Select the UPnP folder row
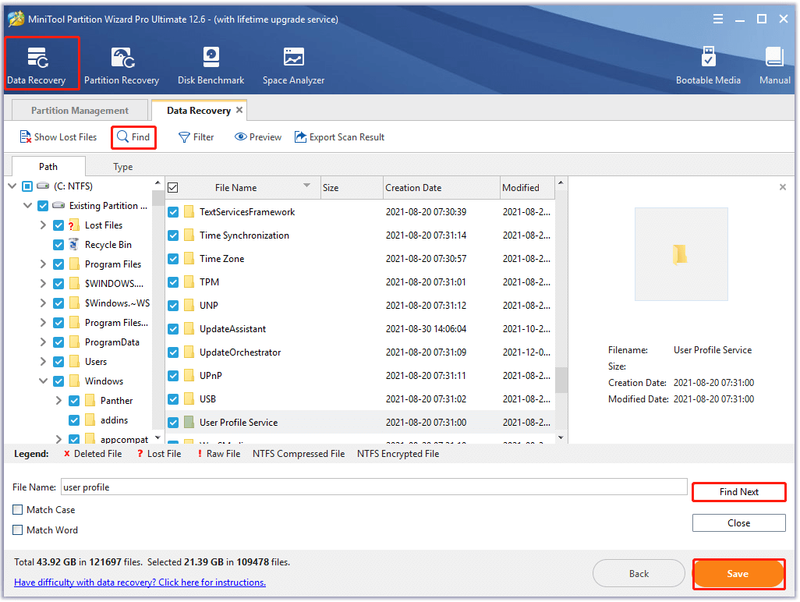Viewport: 800px width, 602px height. click(360, 375)
